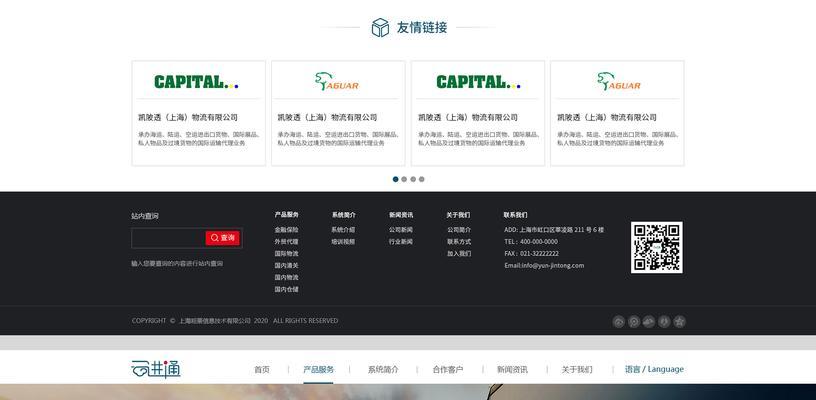The width and height of the screenshot is (816, 400).
Task: Click the 输入您要查询的内容进行站内查询 hint text
Action: tap(177, 263)
